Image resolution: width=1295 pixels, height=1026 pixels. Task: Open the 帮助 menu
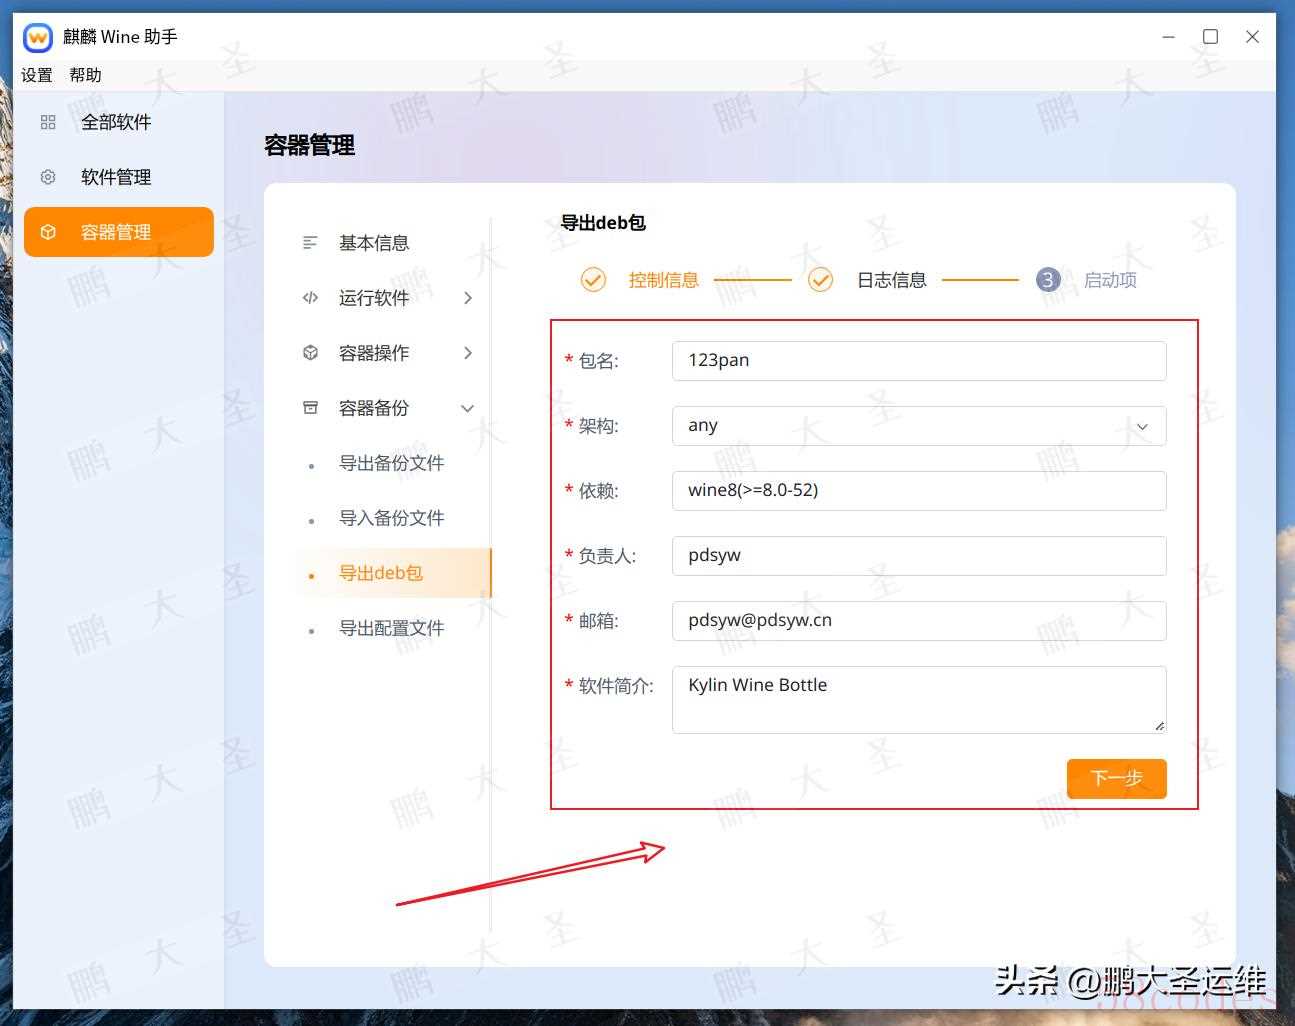85,75
